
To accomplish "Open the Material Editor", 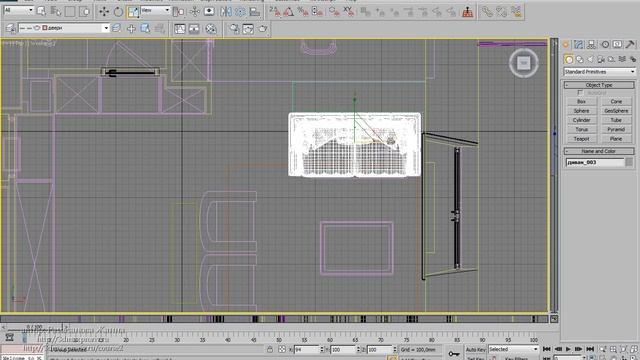I will click(211, 29).
